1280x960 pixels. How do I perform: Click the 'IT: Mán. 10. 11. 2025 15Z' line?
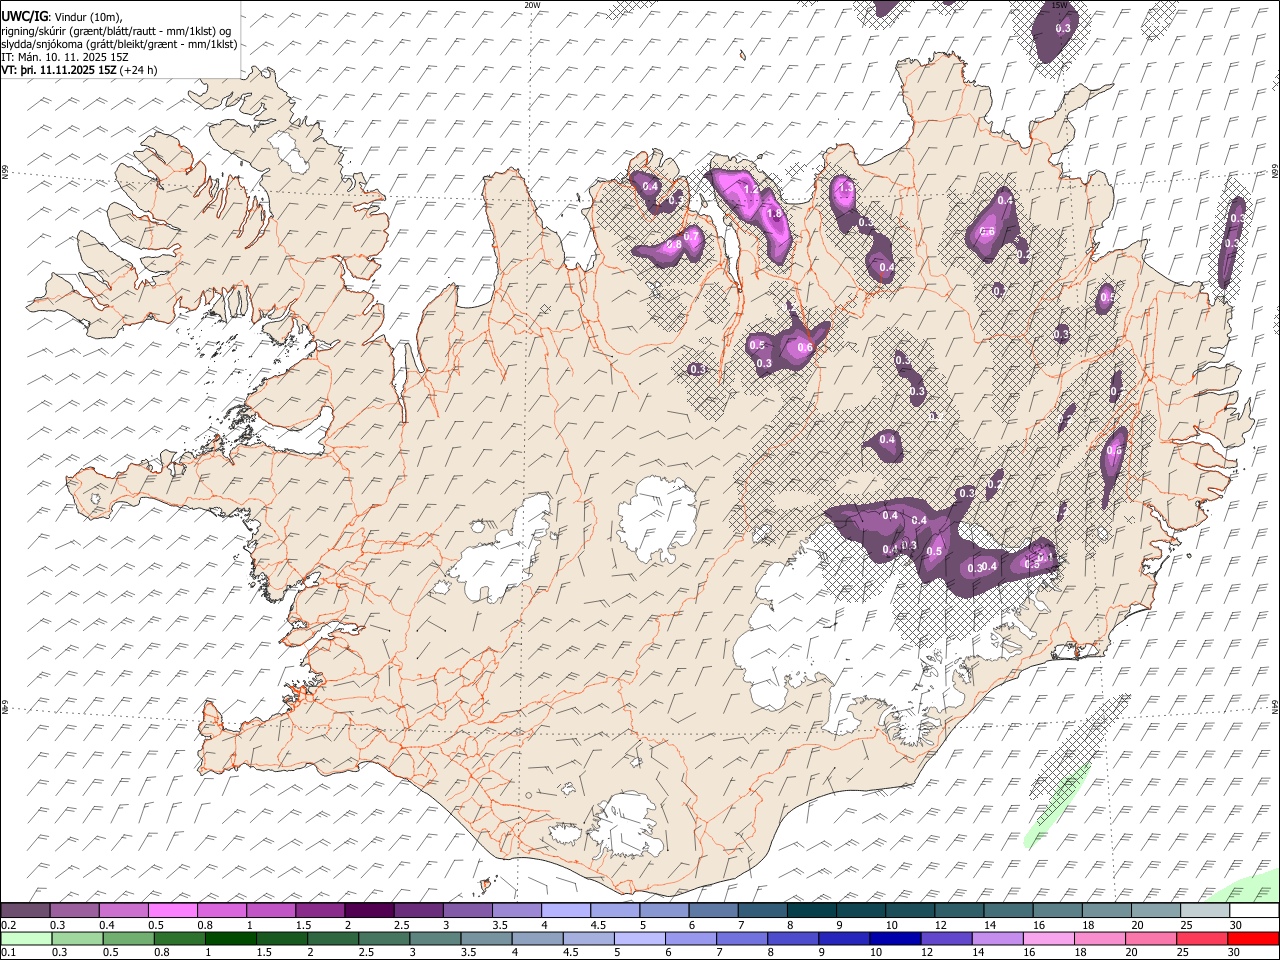(x=65, y=57)
